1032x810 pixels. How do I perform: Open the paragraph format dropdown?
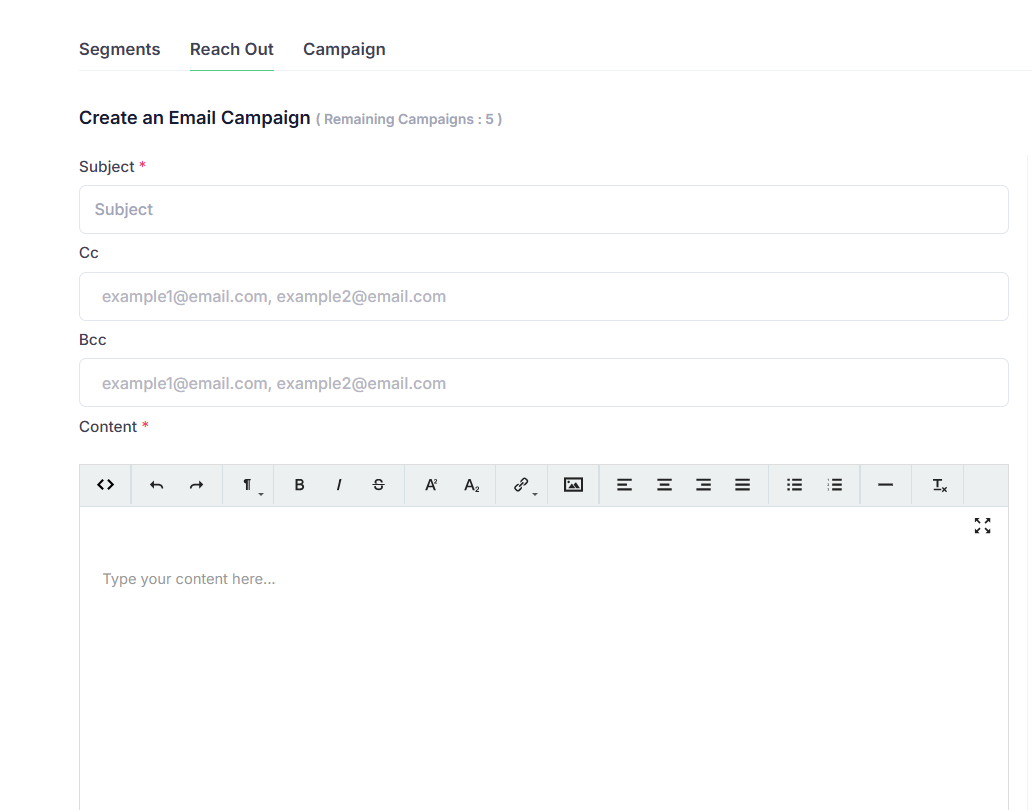pos(248,485)
